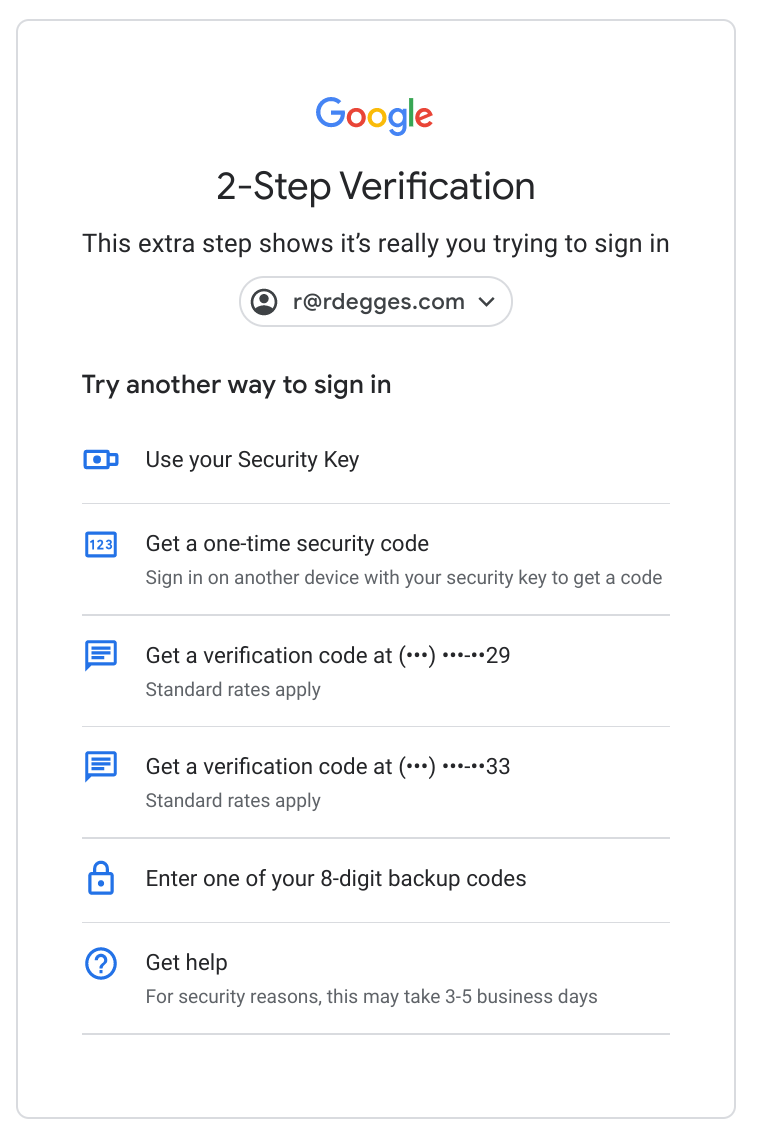The height and width of the screenshot is (1138, 757).
Task: Get verification code at number ending 29
Action: pos(328,656)
